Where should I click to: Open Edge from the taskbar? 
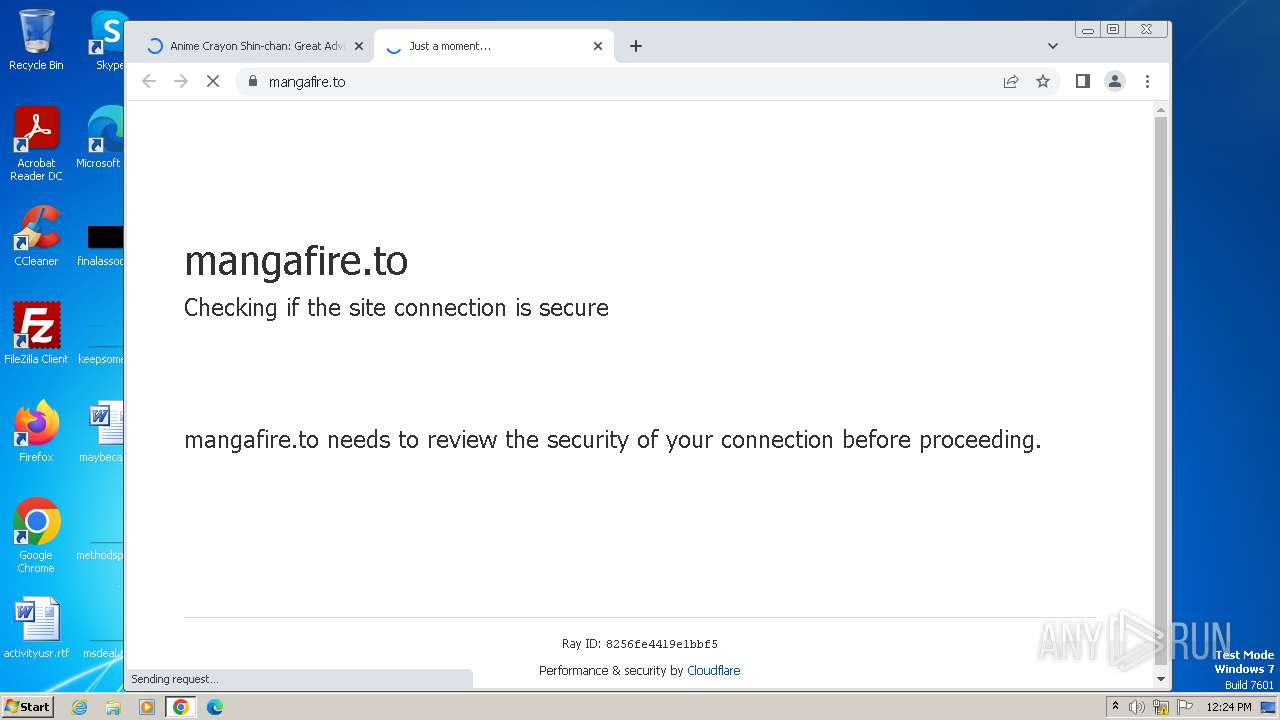(214, 707)
